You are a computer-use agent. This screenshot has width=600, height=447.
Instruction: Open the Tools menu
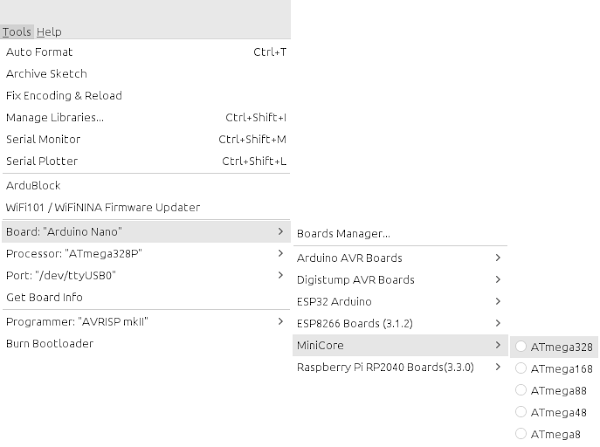point(17,32)
